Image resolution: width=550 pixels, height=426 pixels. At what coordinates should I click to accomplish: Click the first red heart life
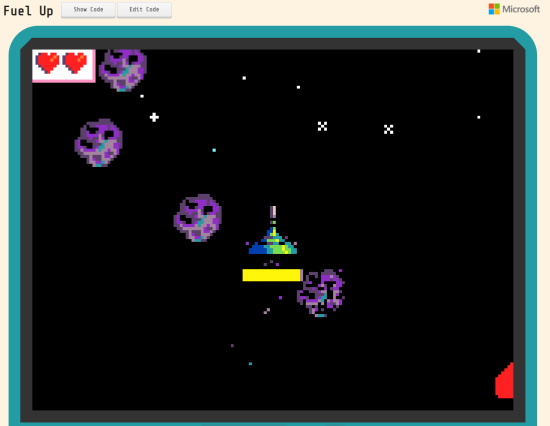click(48, 63)
